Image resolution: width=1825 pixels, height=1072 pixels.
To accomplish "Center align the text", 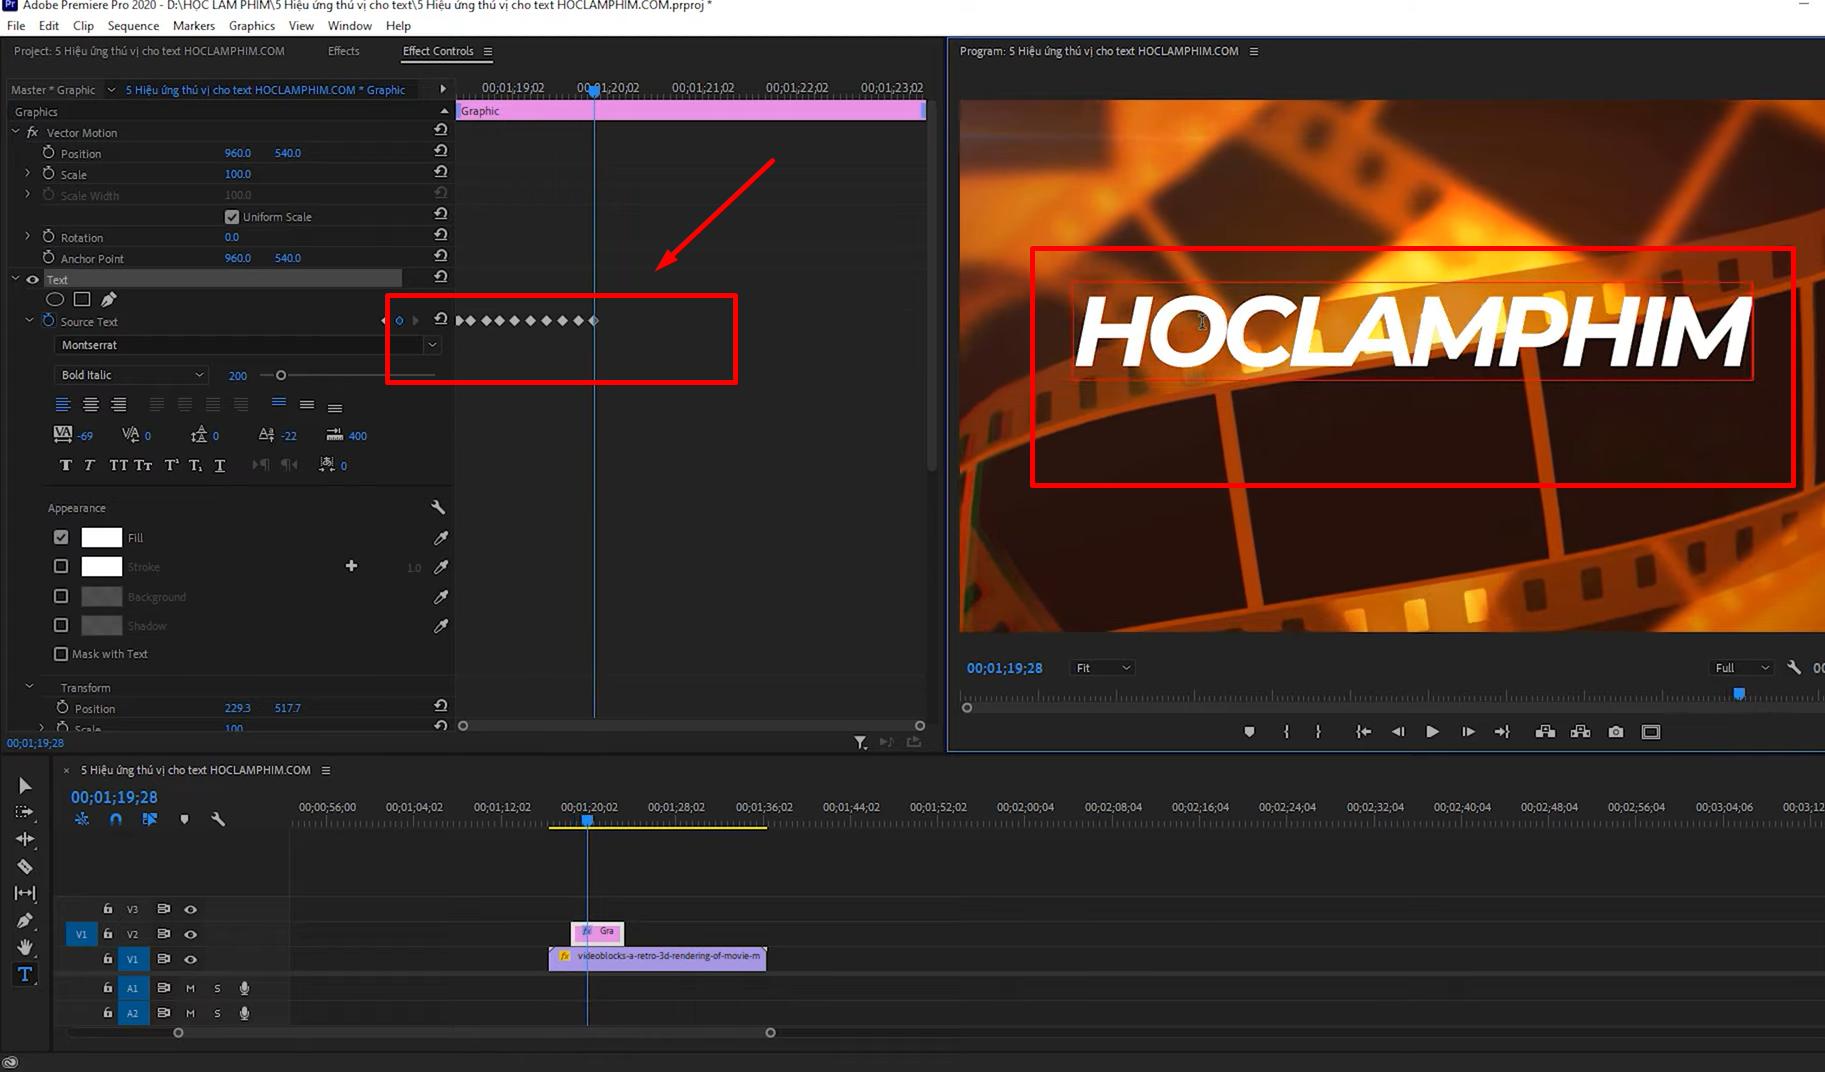I will coord(91,405).
